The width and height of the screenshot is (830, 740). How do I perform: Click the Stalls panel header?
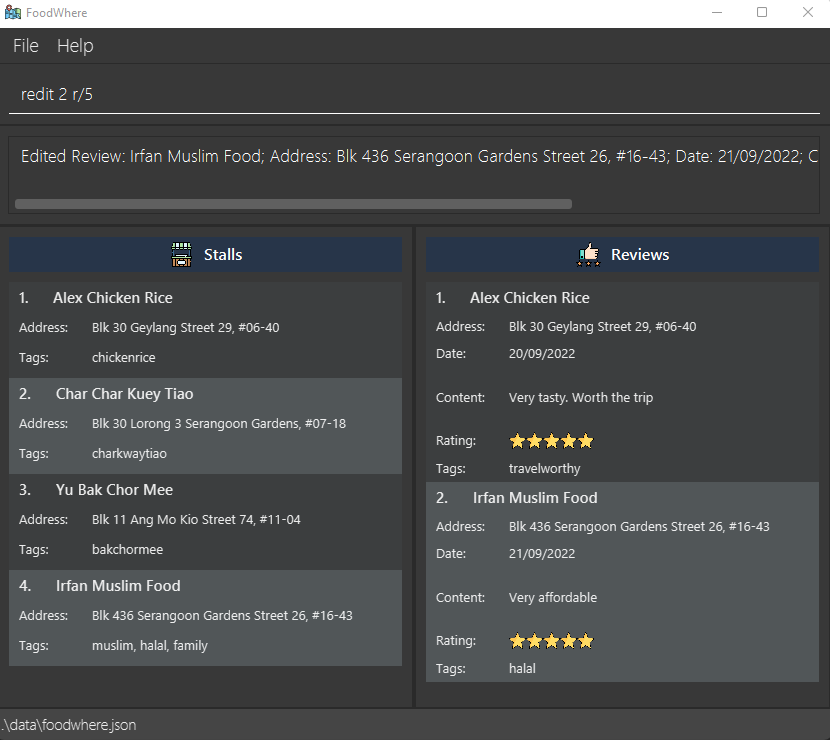coord(205,255)
